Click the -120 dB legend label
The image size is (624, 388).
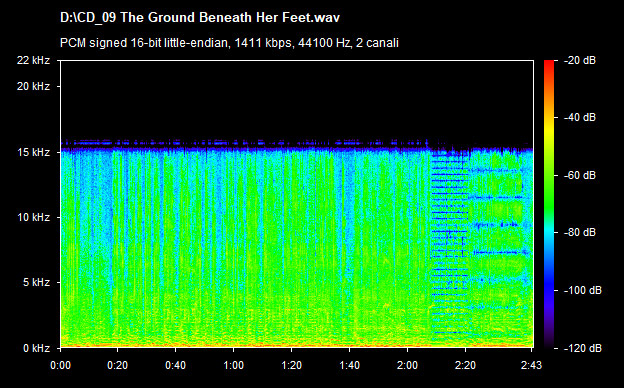[583, 348]
